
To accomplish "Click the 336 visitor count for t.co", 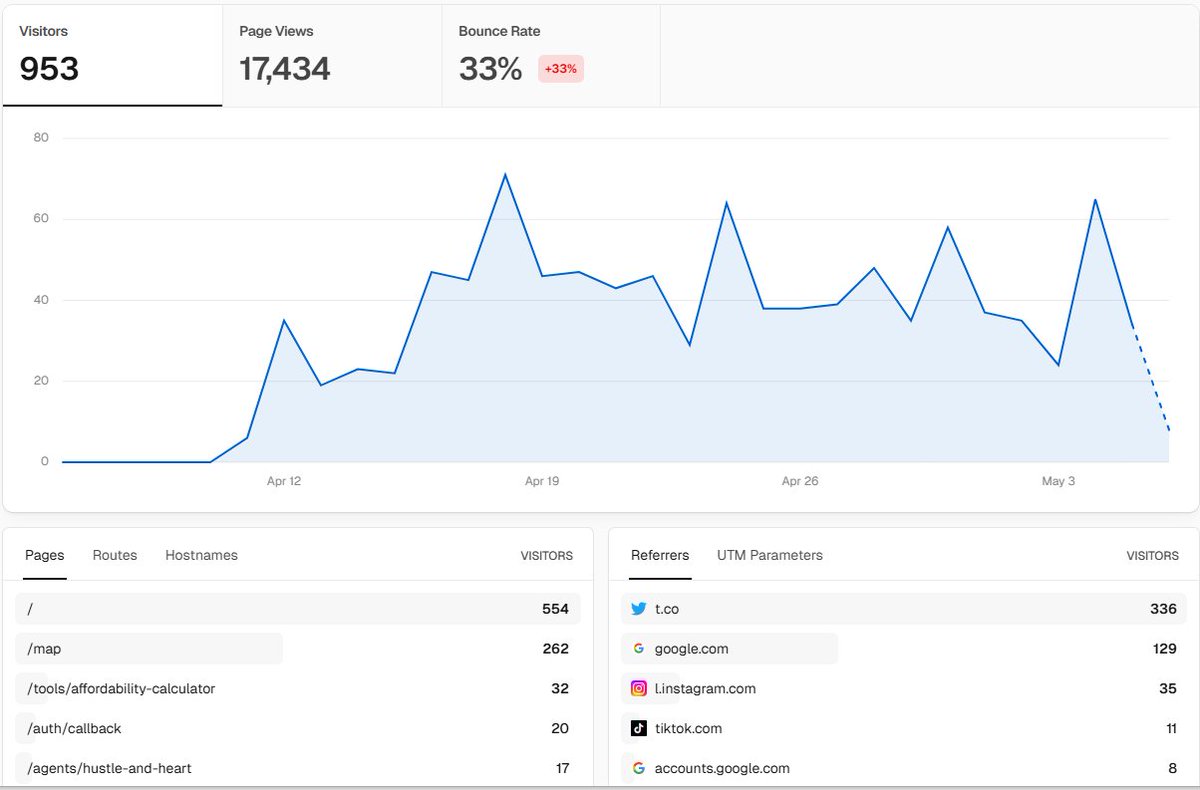I will [x=1163, y=609].
